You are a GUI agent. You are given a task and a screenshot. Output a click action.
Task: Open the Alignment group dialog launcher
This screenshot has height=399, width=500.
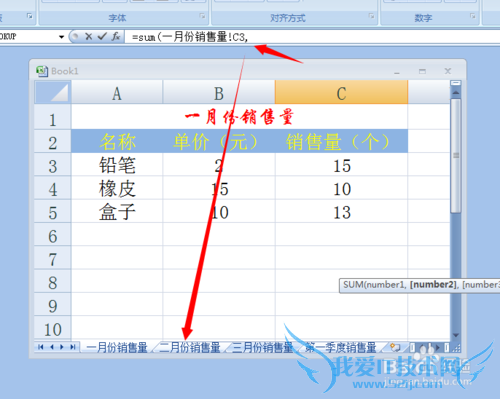pos(371,16)
